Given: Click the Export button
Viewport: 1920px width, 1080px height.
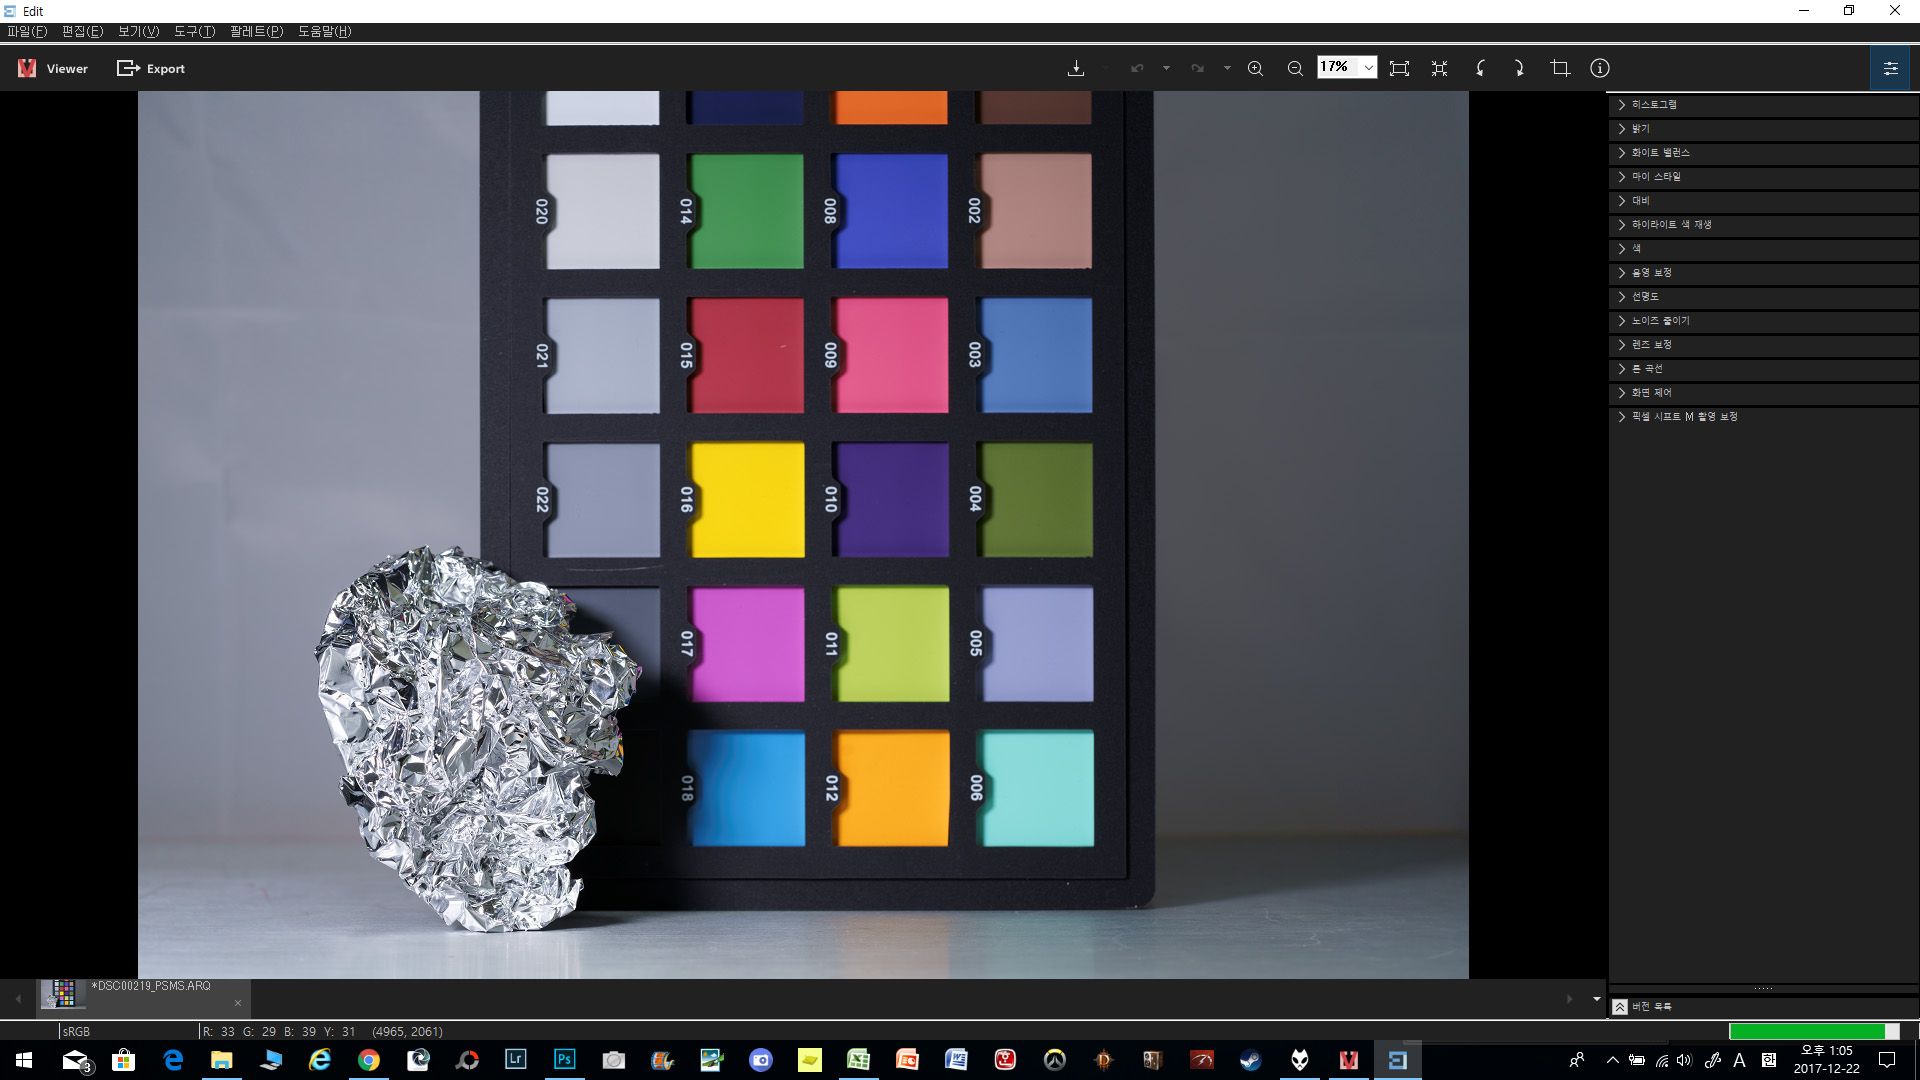Looking at the screenshot, I should pos(151,68).
